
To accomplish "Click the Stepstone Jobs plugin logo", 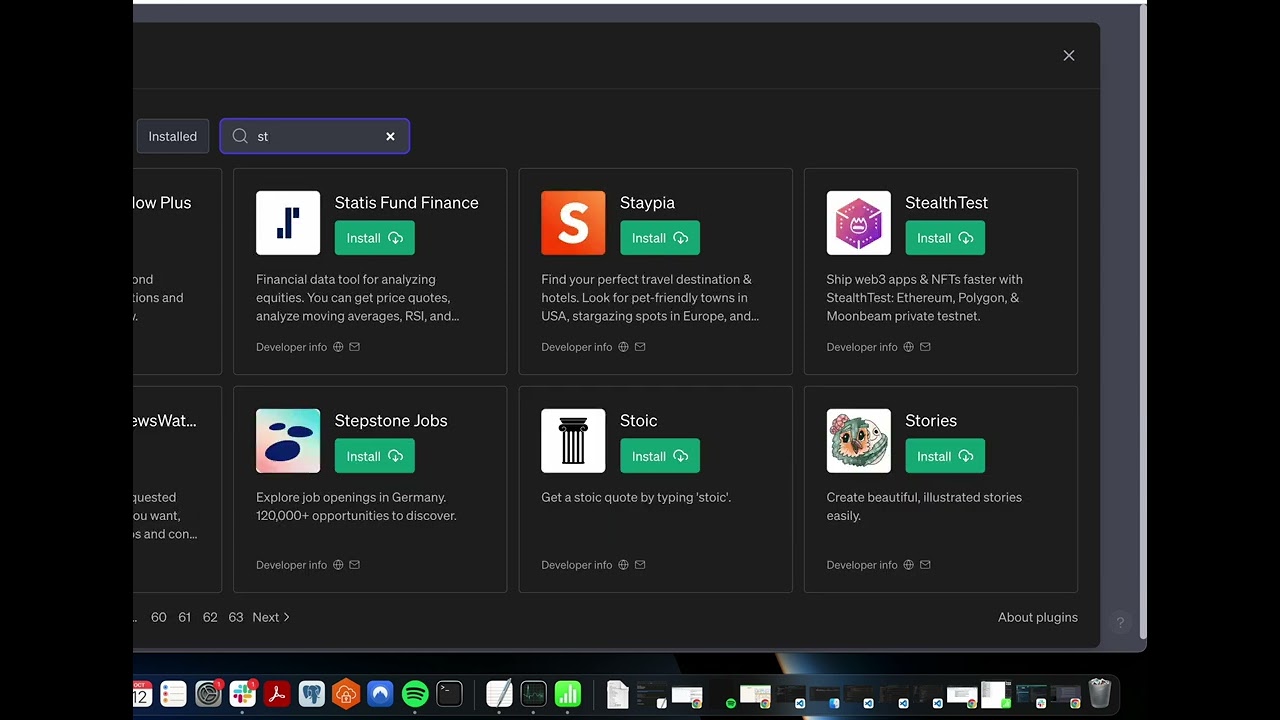I will (x=288, y=441).
